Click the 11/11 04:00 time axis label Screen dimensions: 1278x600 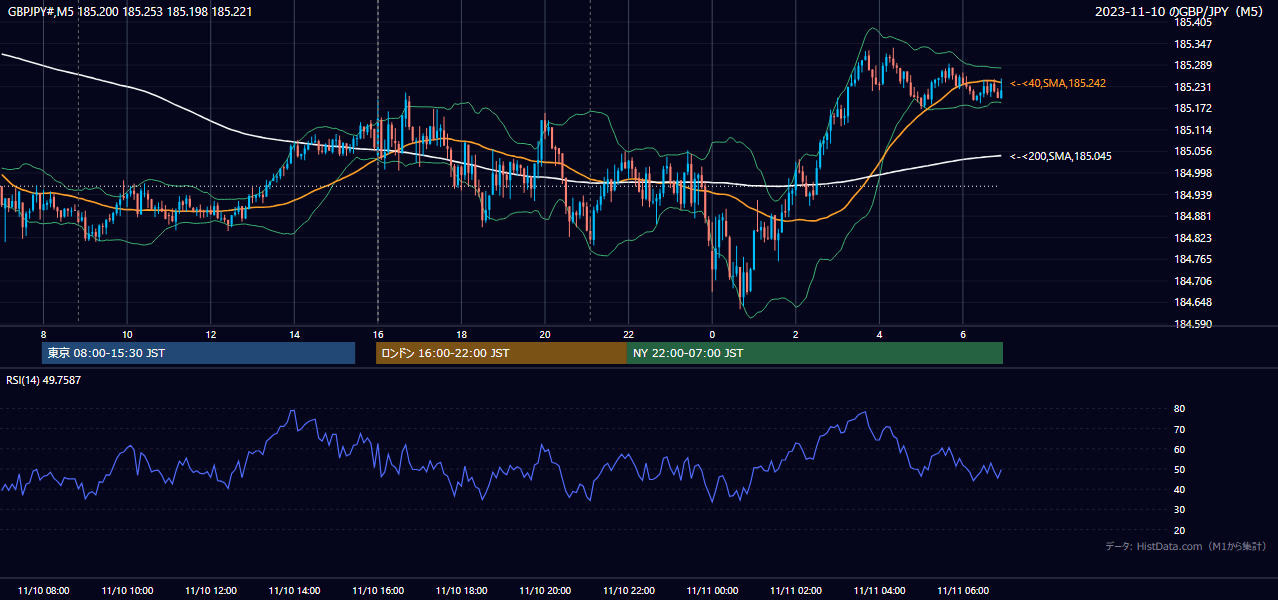point(879,591)
